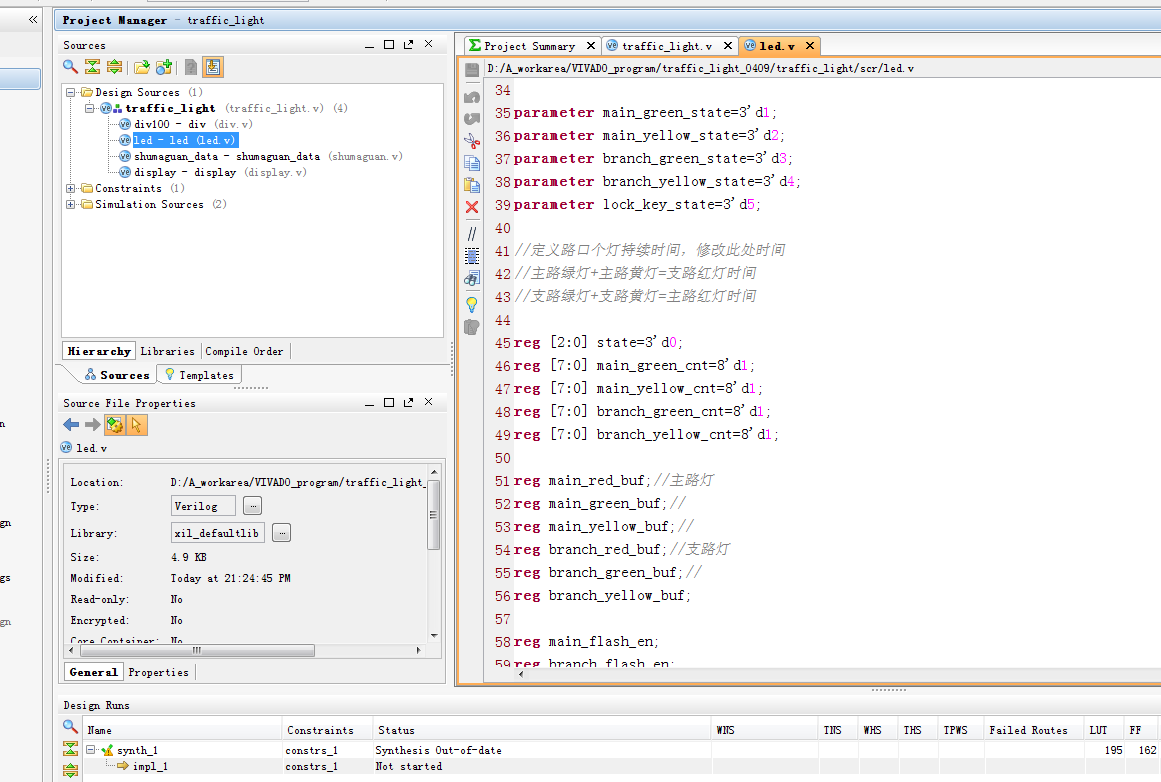Image resolution: width=1161 pixels, height=782 pixels.
Task: Close the led.v editor tab
Action: (810, 46)
